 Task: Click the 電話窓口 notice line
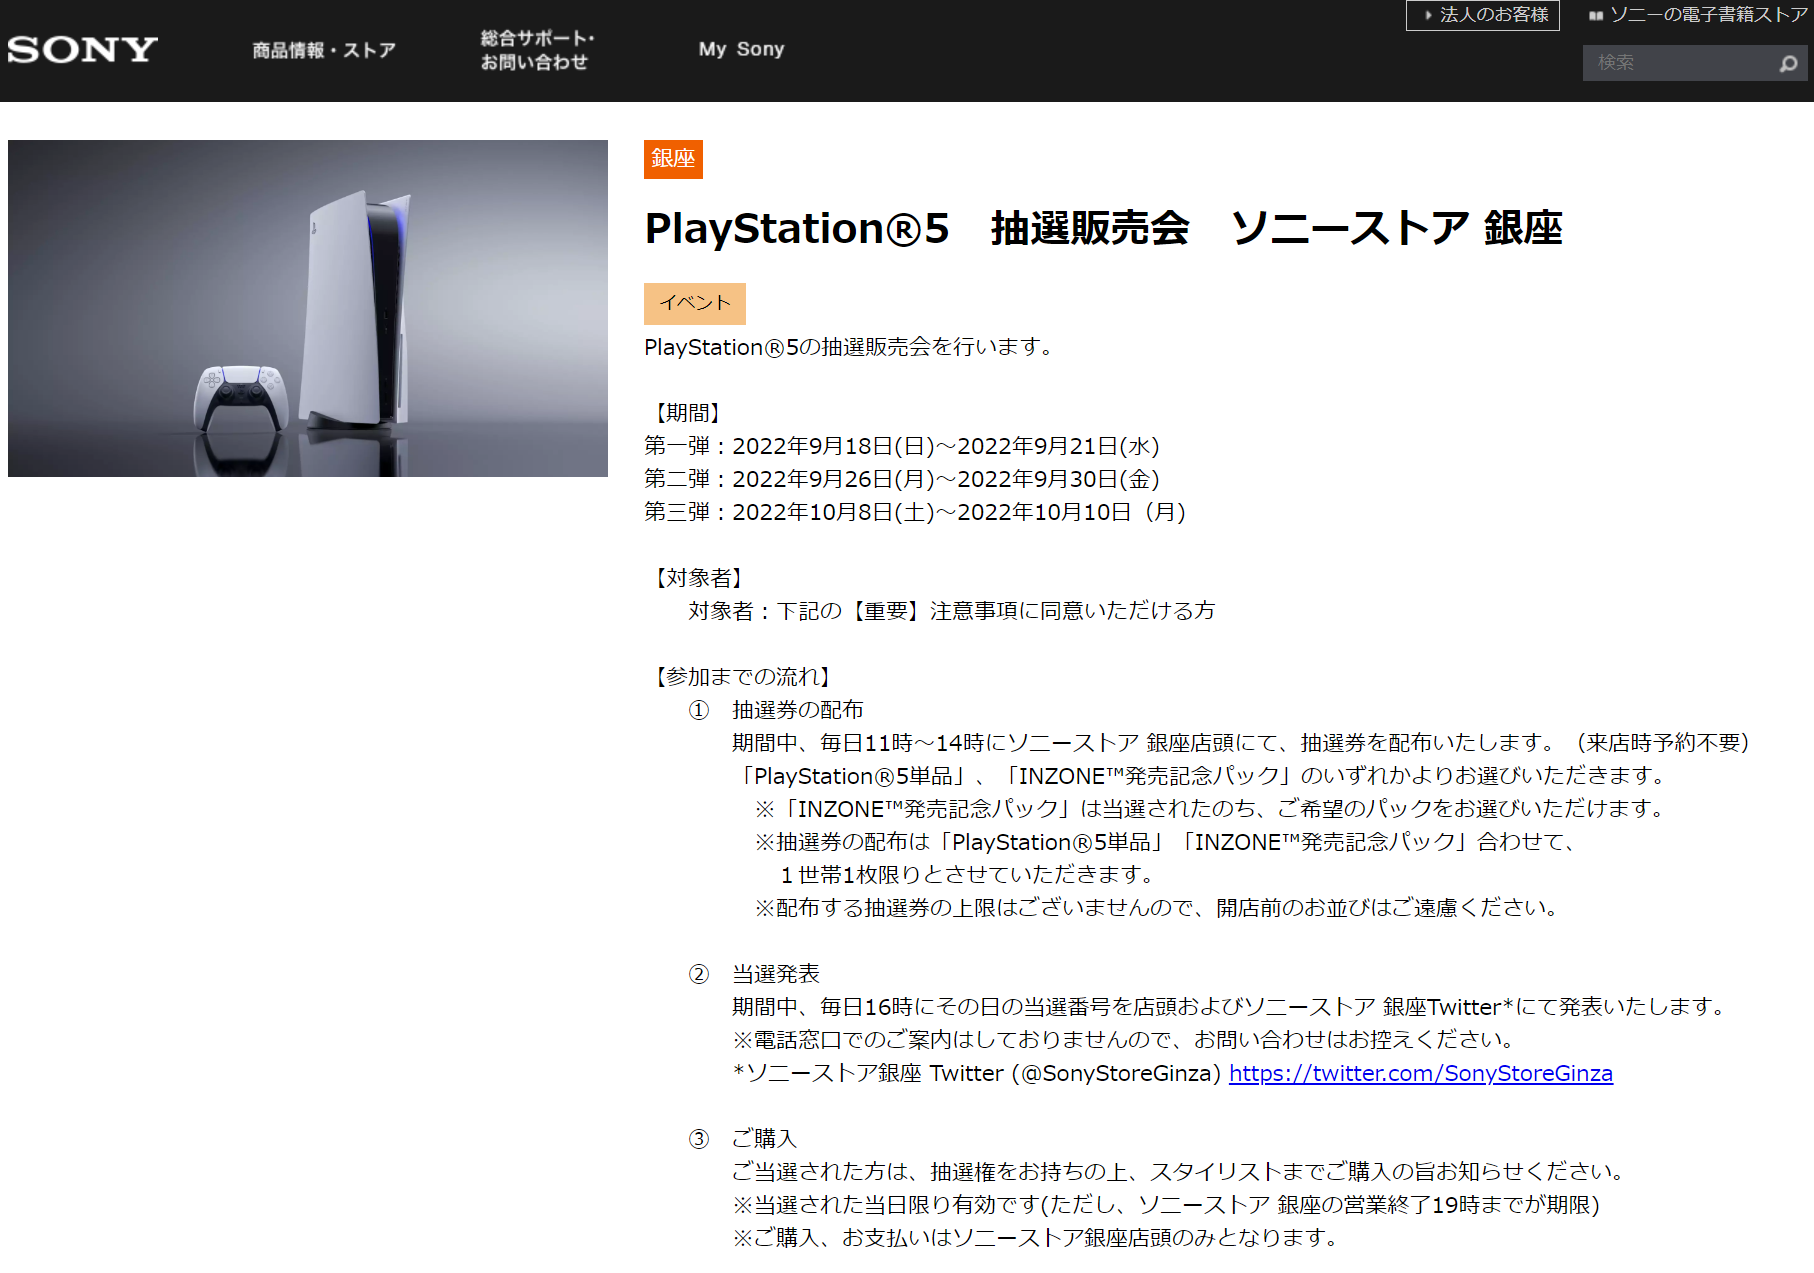(x=1124, y=1040)
